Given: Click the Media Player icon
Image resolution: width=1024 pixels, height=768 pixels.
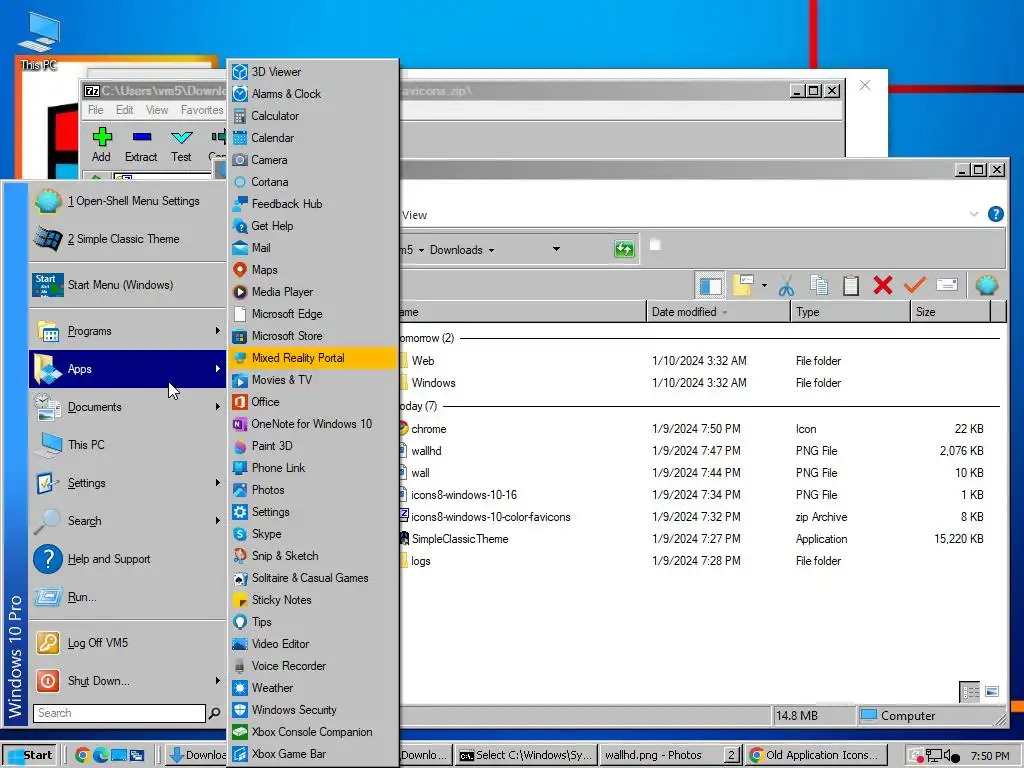Looking at the screenshot, I should point(240,292).
